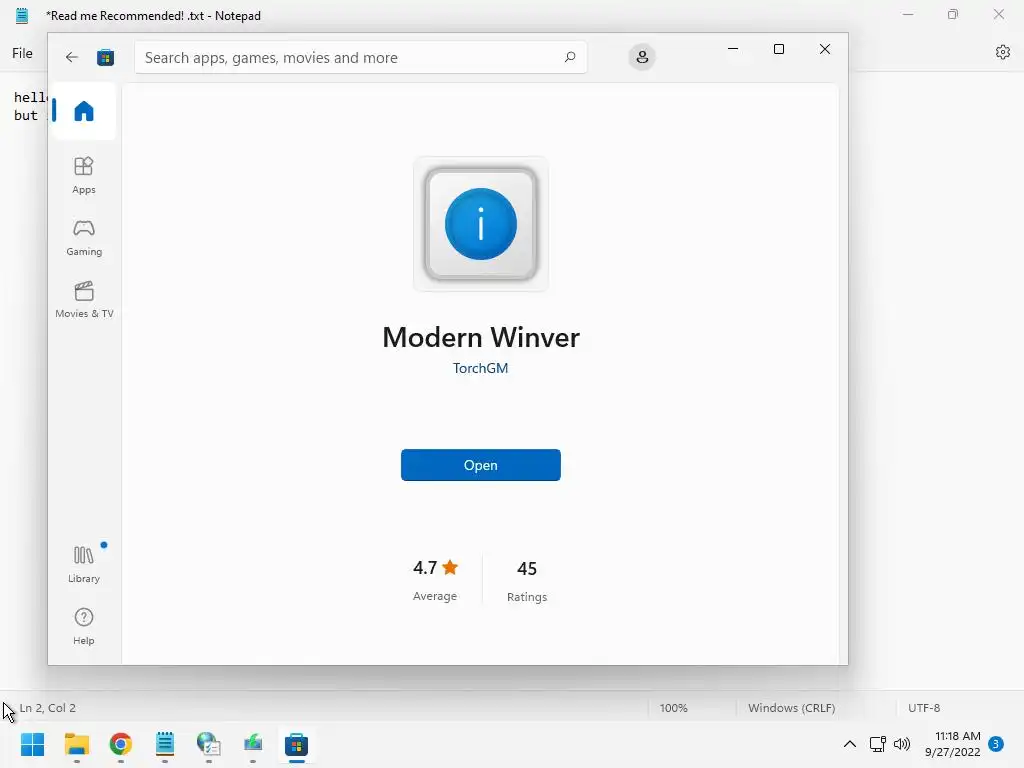Open the Store account profile icon
1024x768 pixels.
pos(642,57)
